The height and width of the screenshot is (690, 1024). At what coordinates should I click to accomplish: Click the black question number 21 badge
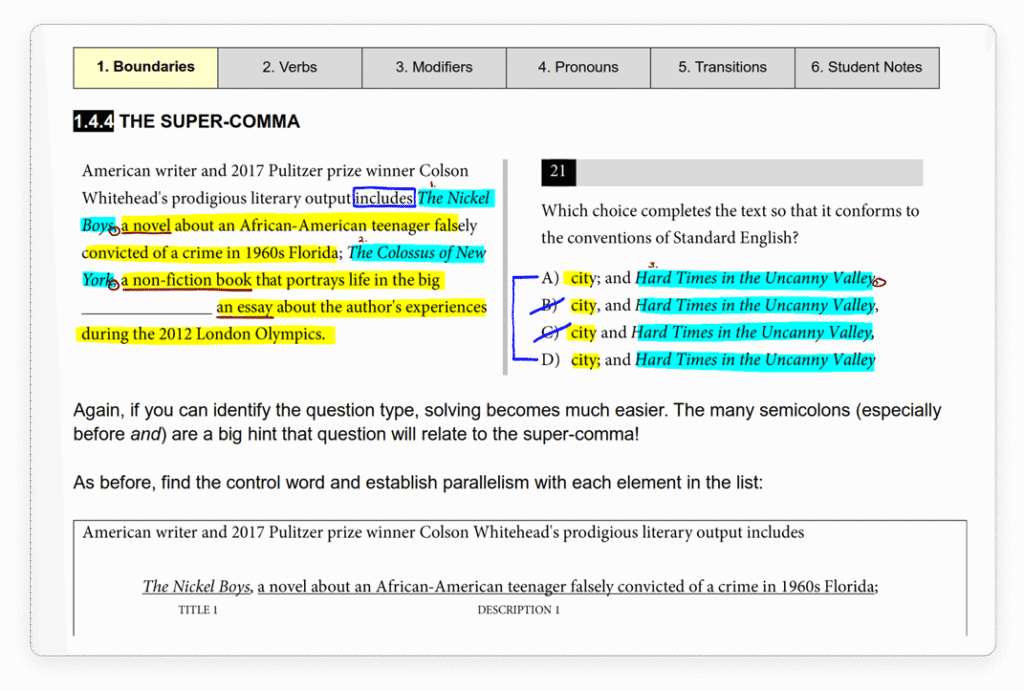tap(558, 172)
